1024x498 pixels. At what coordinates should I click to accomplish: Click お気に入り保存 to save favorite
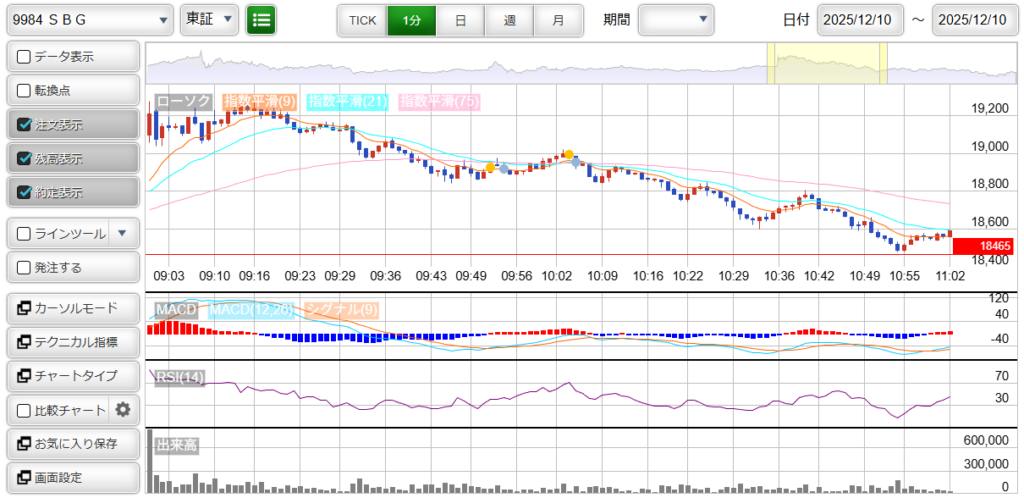(x=72, y=443)
